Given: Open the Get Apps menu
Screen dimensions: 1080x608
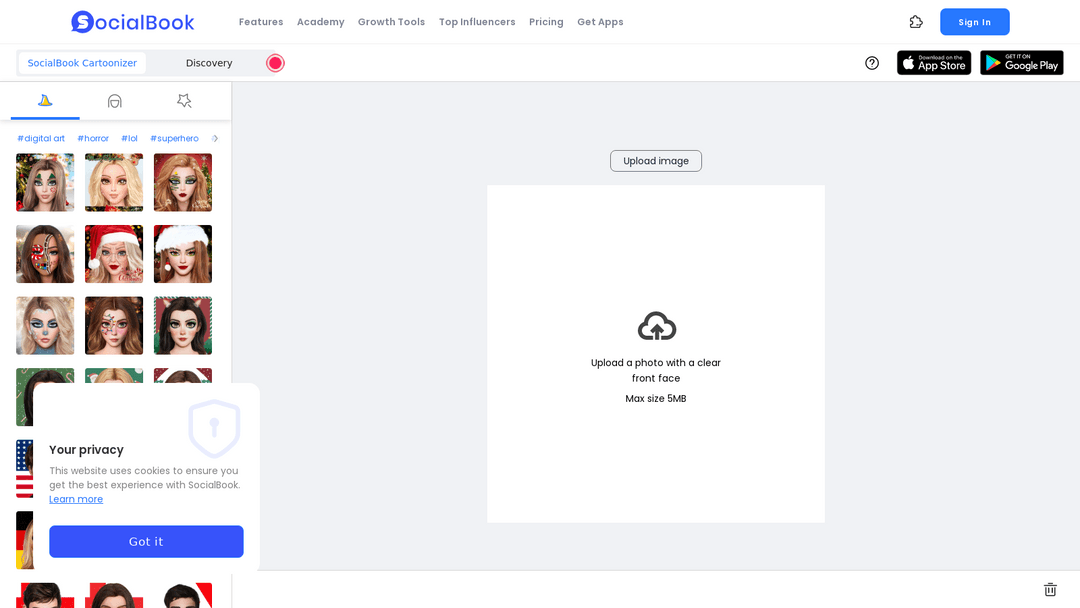Looking at the screenshot, I should click(x=600, y=22).
